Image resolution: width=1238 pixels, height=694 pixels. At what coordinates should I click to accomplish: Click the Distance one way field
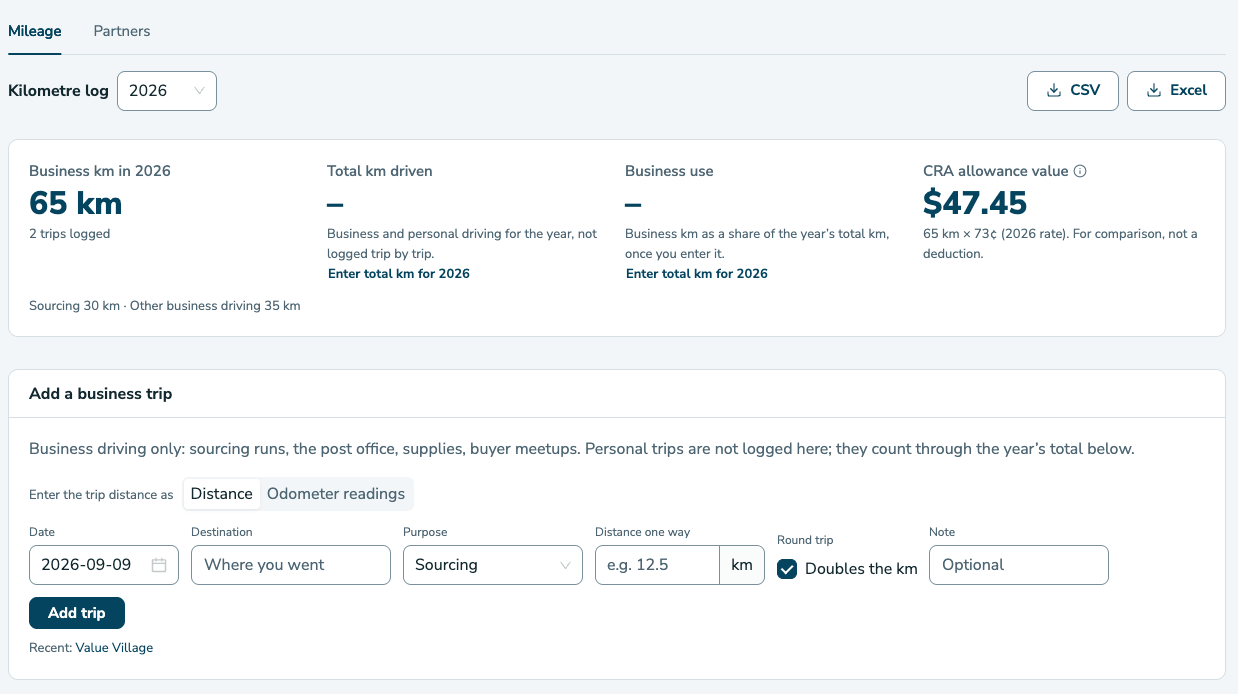coord(657,565)
